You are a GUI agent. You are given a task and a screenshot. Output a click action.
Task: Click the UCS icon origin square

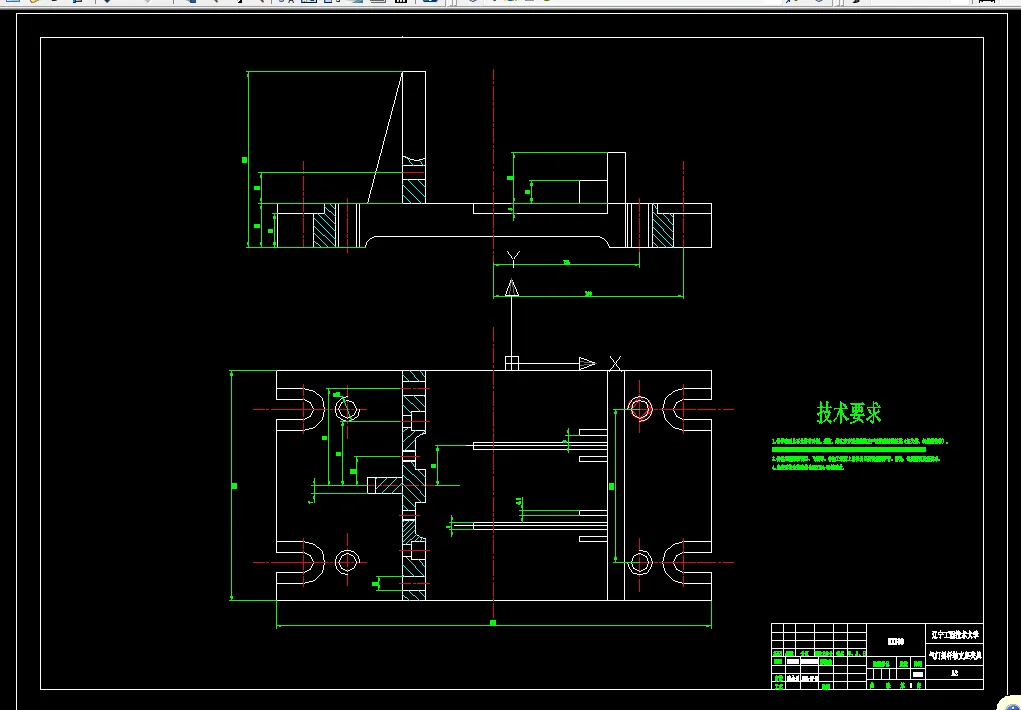click(x=512, y=363)
